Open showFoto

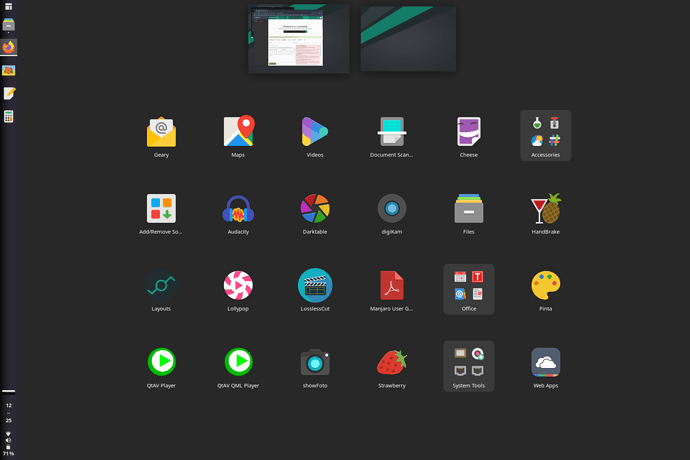315,367
